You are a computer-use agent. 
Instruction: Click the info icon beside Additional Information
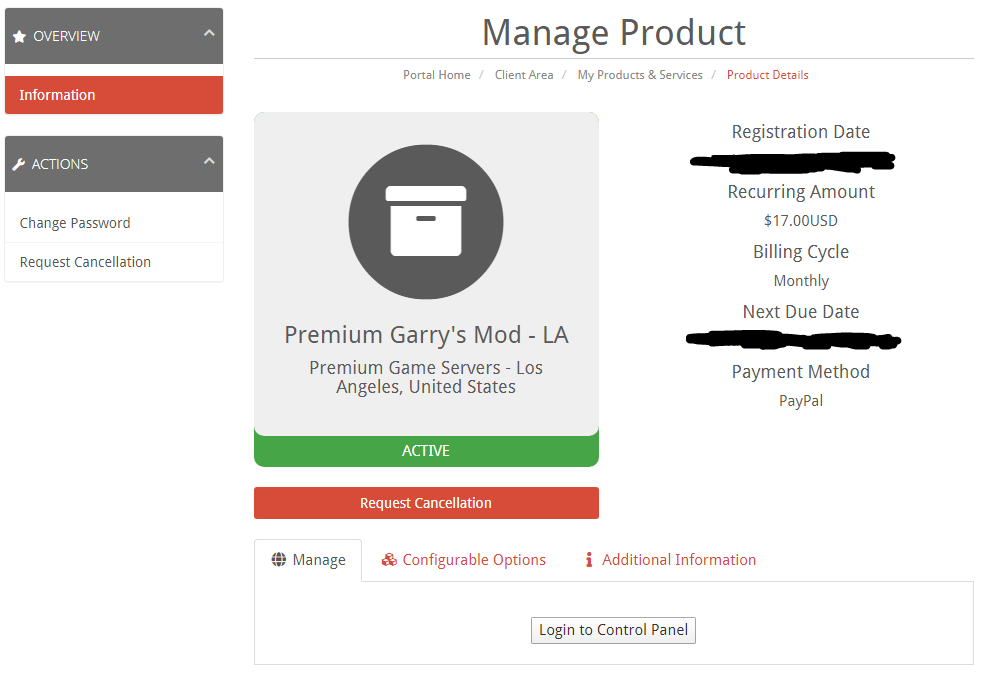[x=588, y=560]
